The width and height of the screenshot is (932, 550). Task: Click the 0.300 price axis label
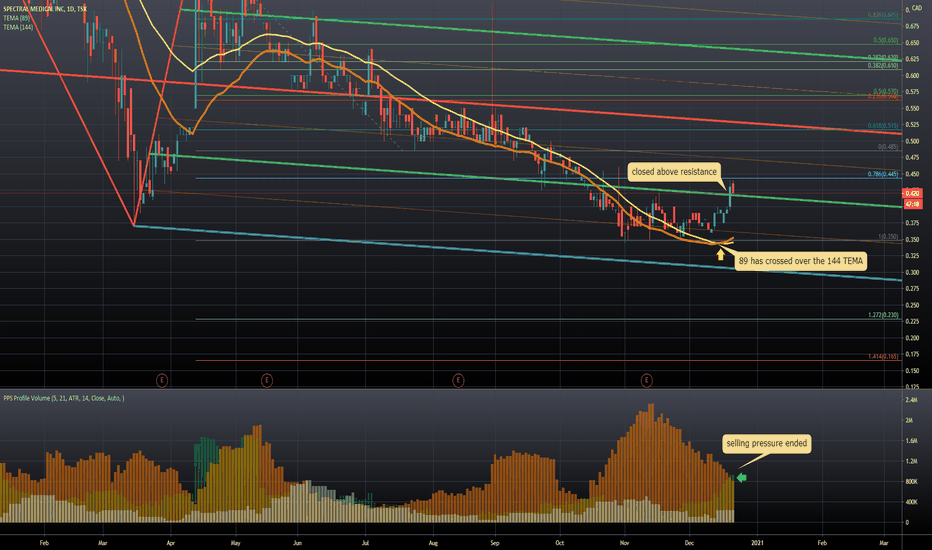click(912, 272)
